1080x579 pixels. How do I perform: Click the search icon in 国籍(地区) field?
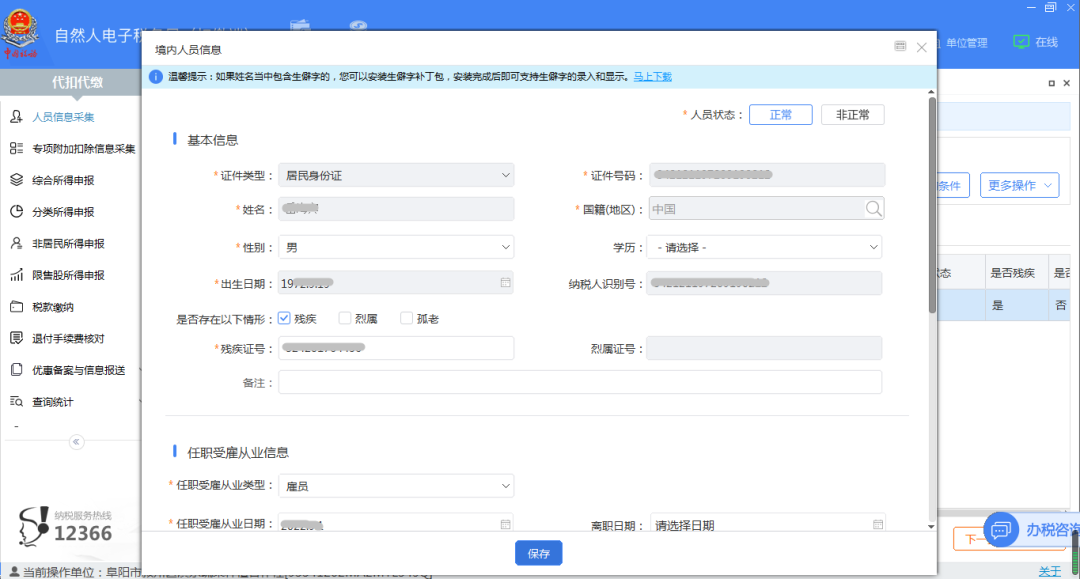873,209
